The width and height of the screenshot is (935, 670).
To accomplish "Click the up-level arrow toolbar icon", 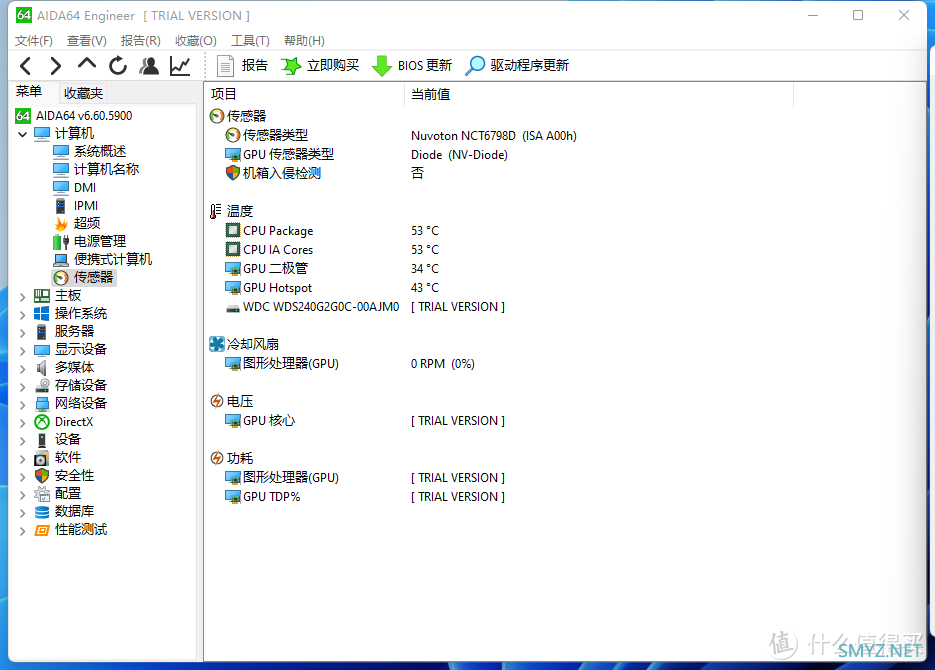I will coord(86,64).
